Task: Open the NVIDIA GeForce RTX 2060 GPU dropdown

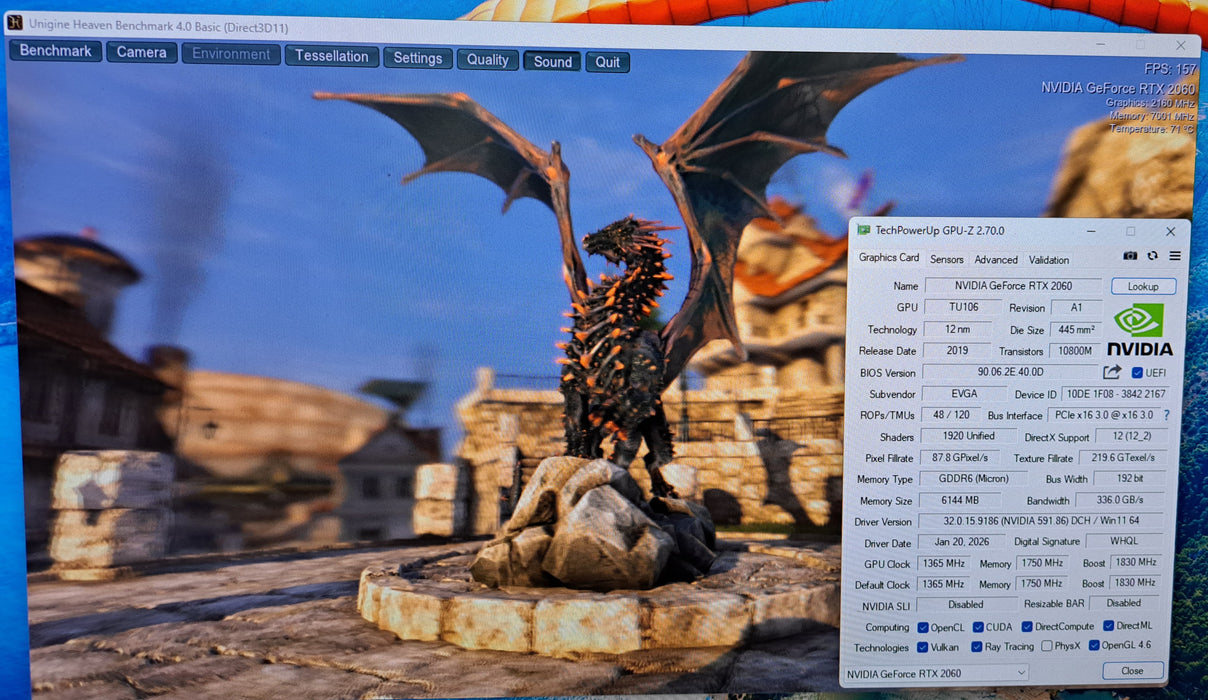Action: tap(936, 673)
